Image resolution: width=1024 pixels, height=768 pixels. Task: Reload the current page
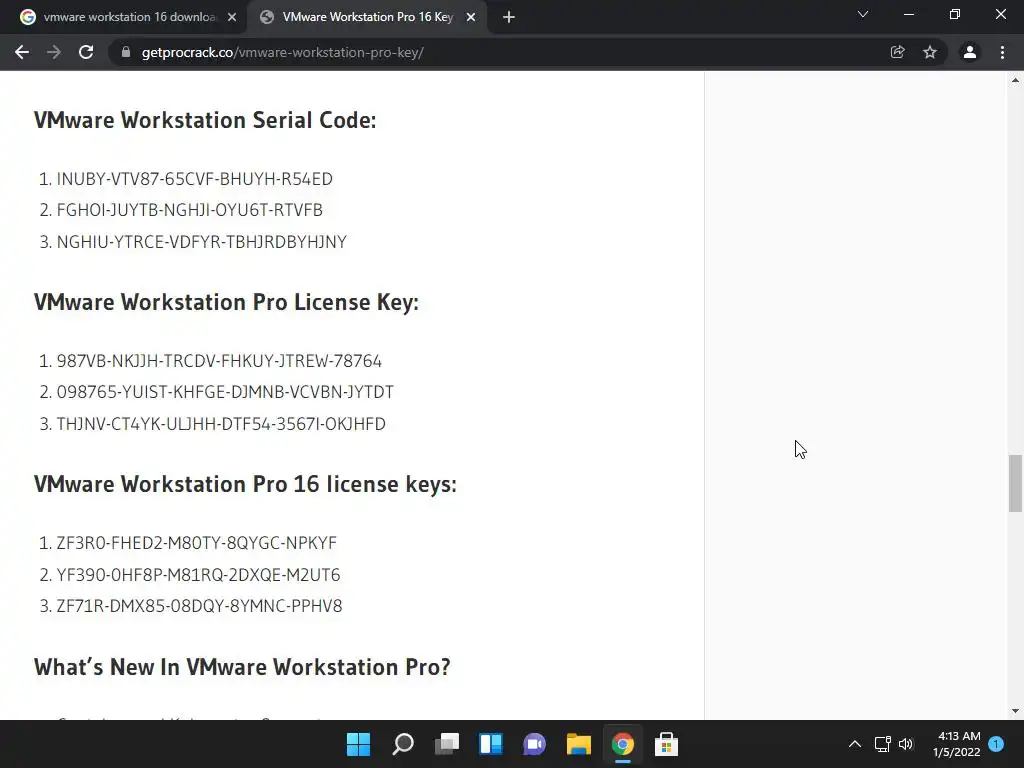tap(86, 52)
